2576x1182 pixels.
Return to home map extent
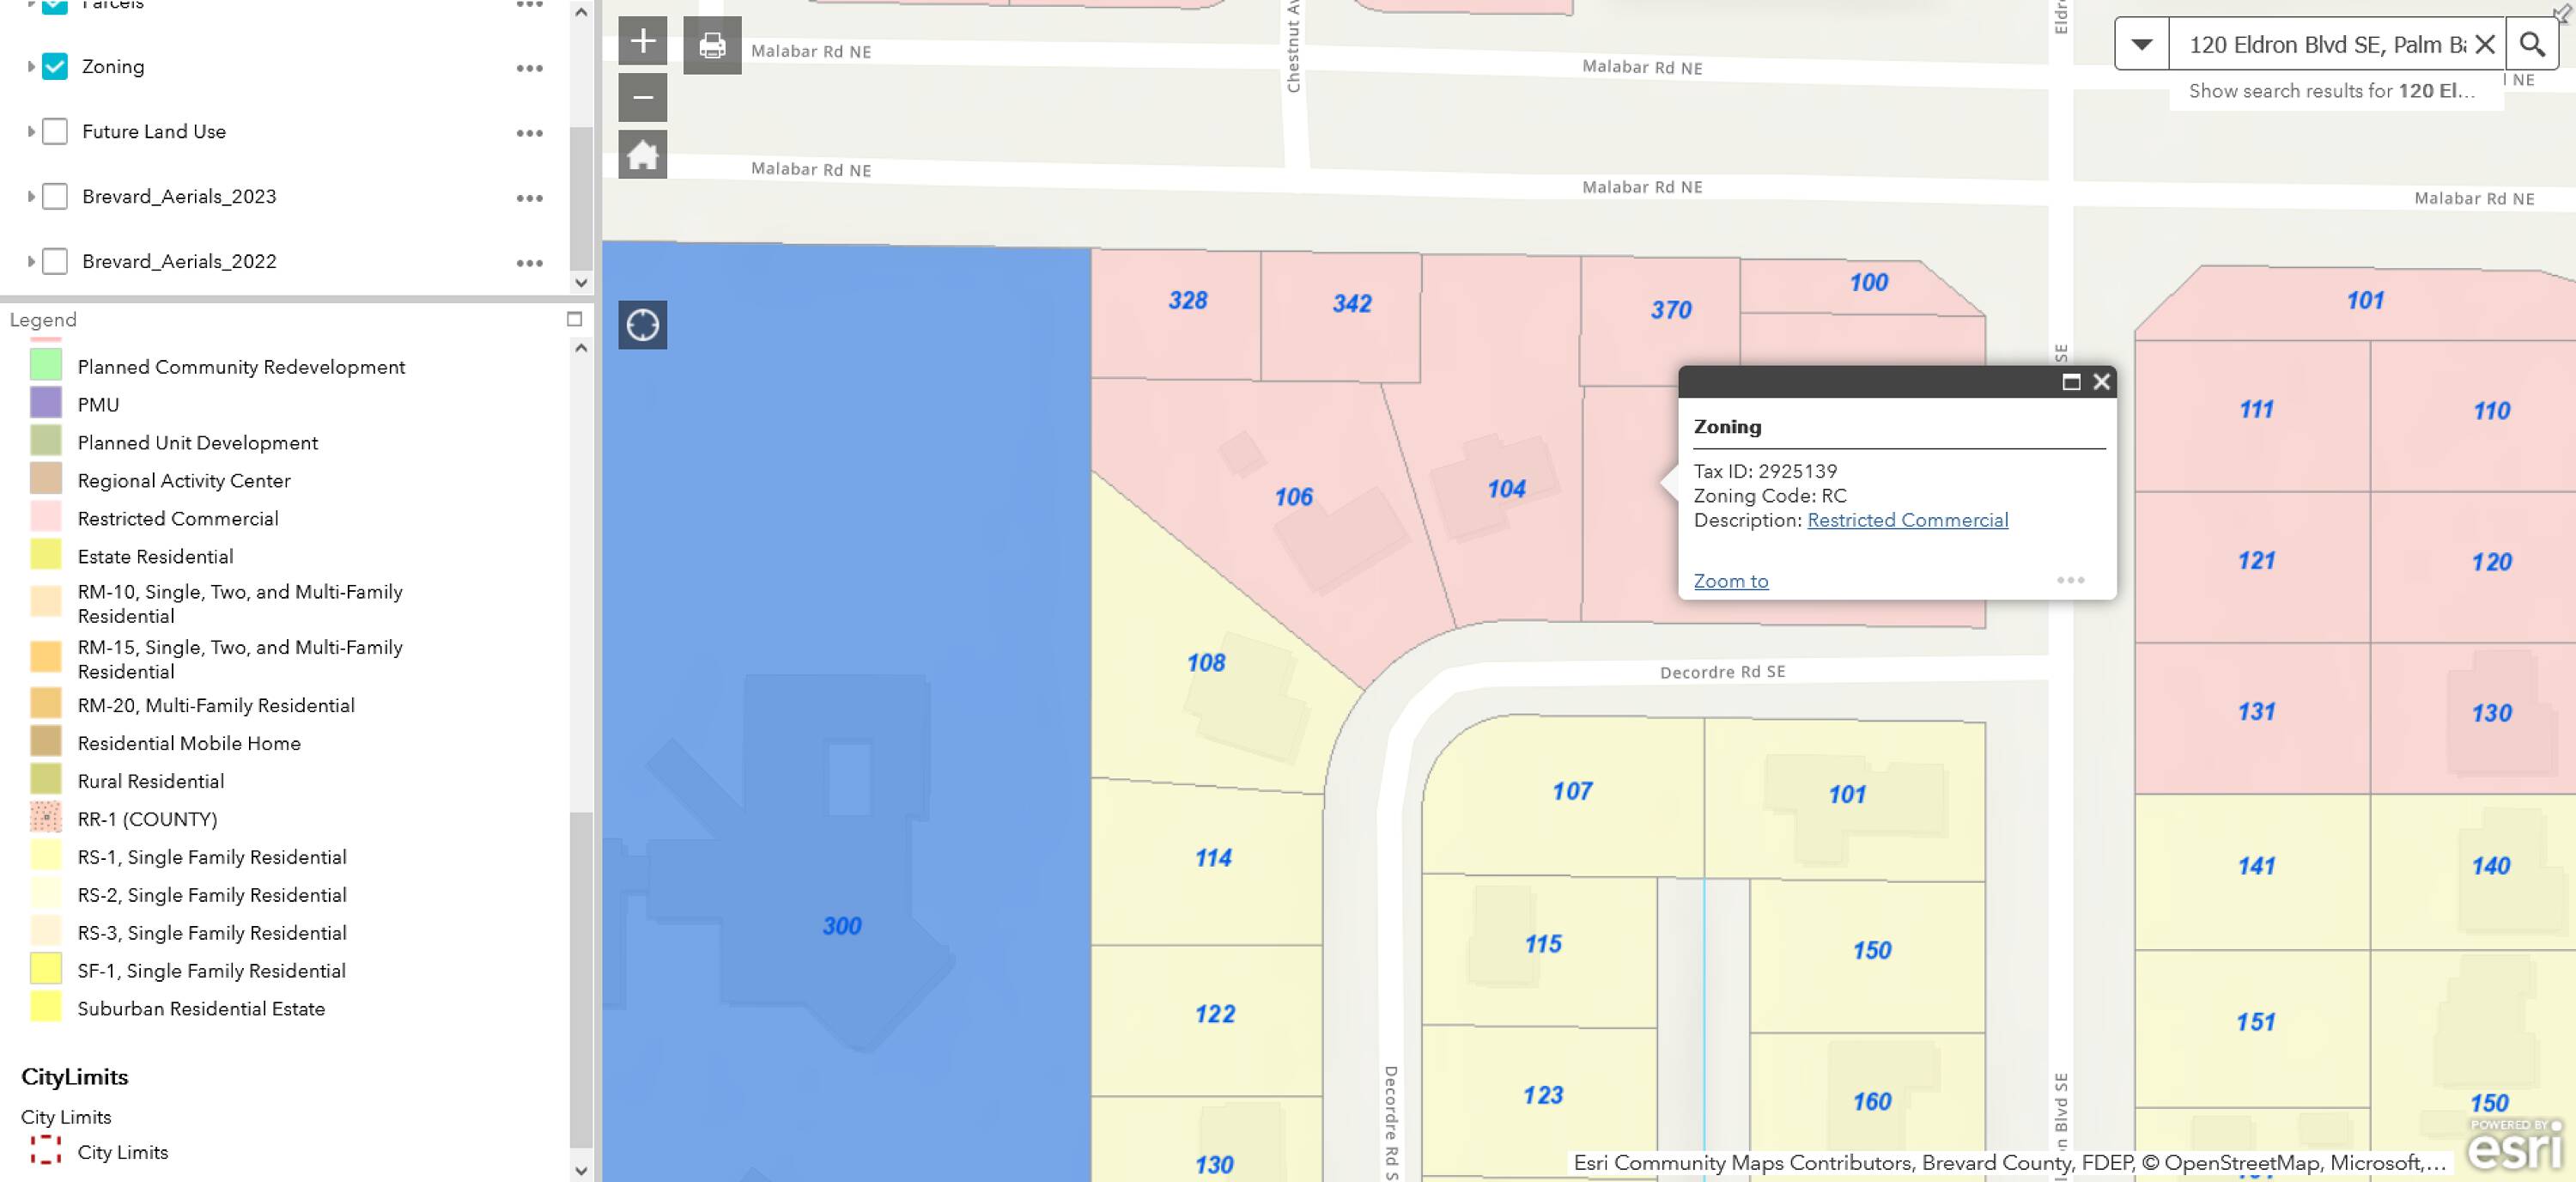tap(642, 155)
